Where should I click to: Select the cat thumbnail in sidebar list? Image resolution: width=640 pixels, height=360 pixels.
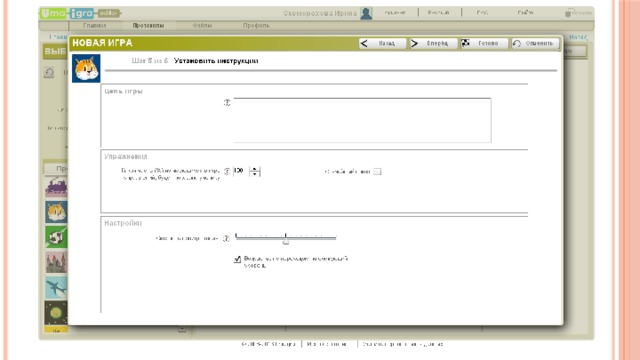coord(56,211)
